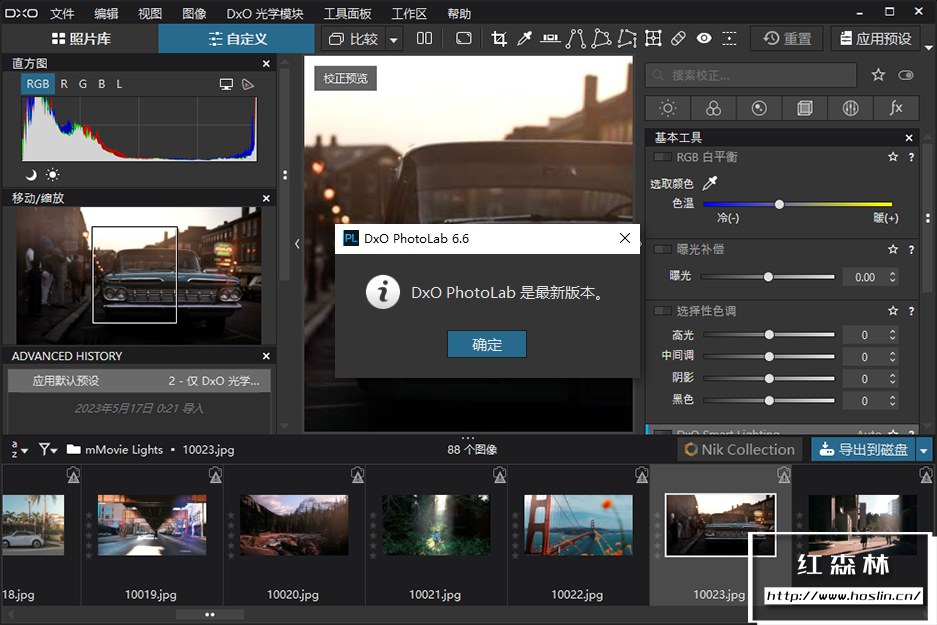
Task: Open the 文件 menu
Action: pyautogui.click(x=62, y=14)
